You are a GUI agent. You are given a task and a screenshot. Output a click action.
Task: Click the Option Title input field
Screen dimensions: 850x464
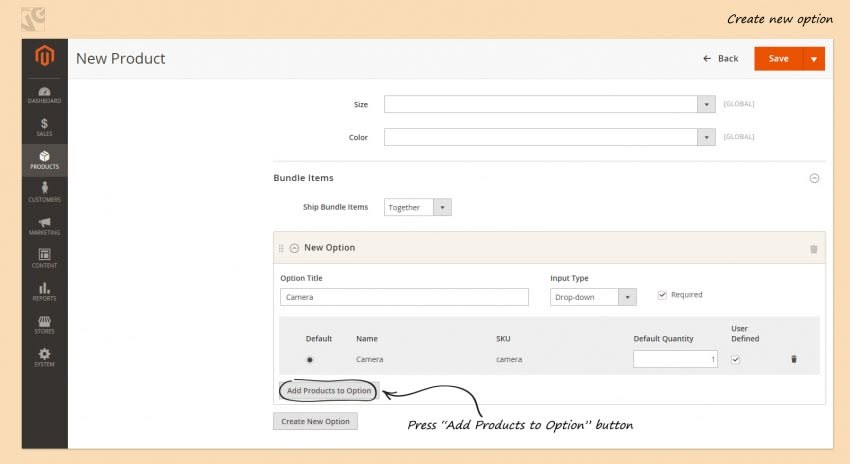[404, 297]
